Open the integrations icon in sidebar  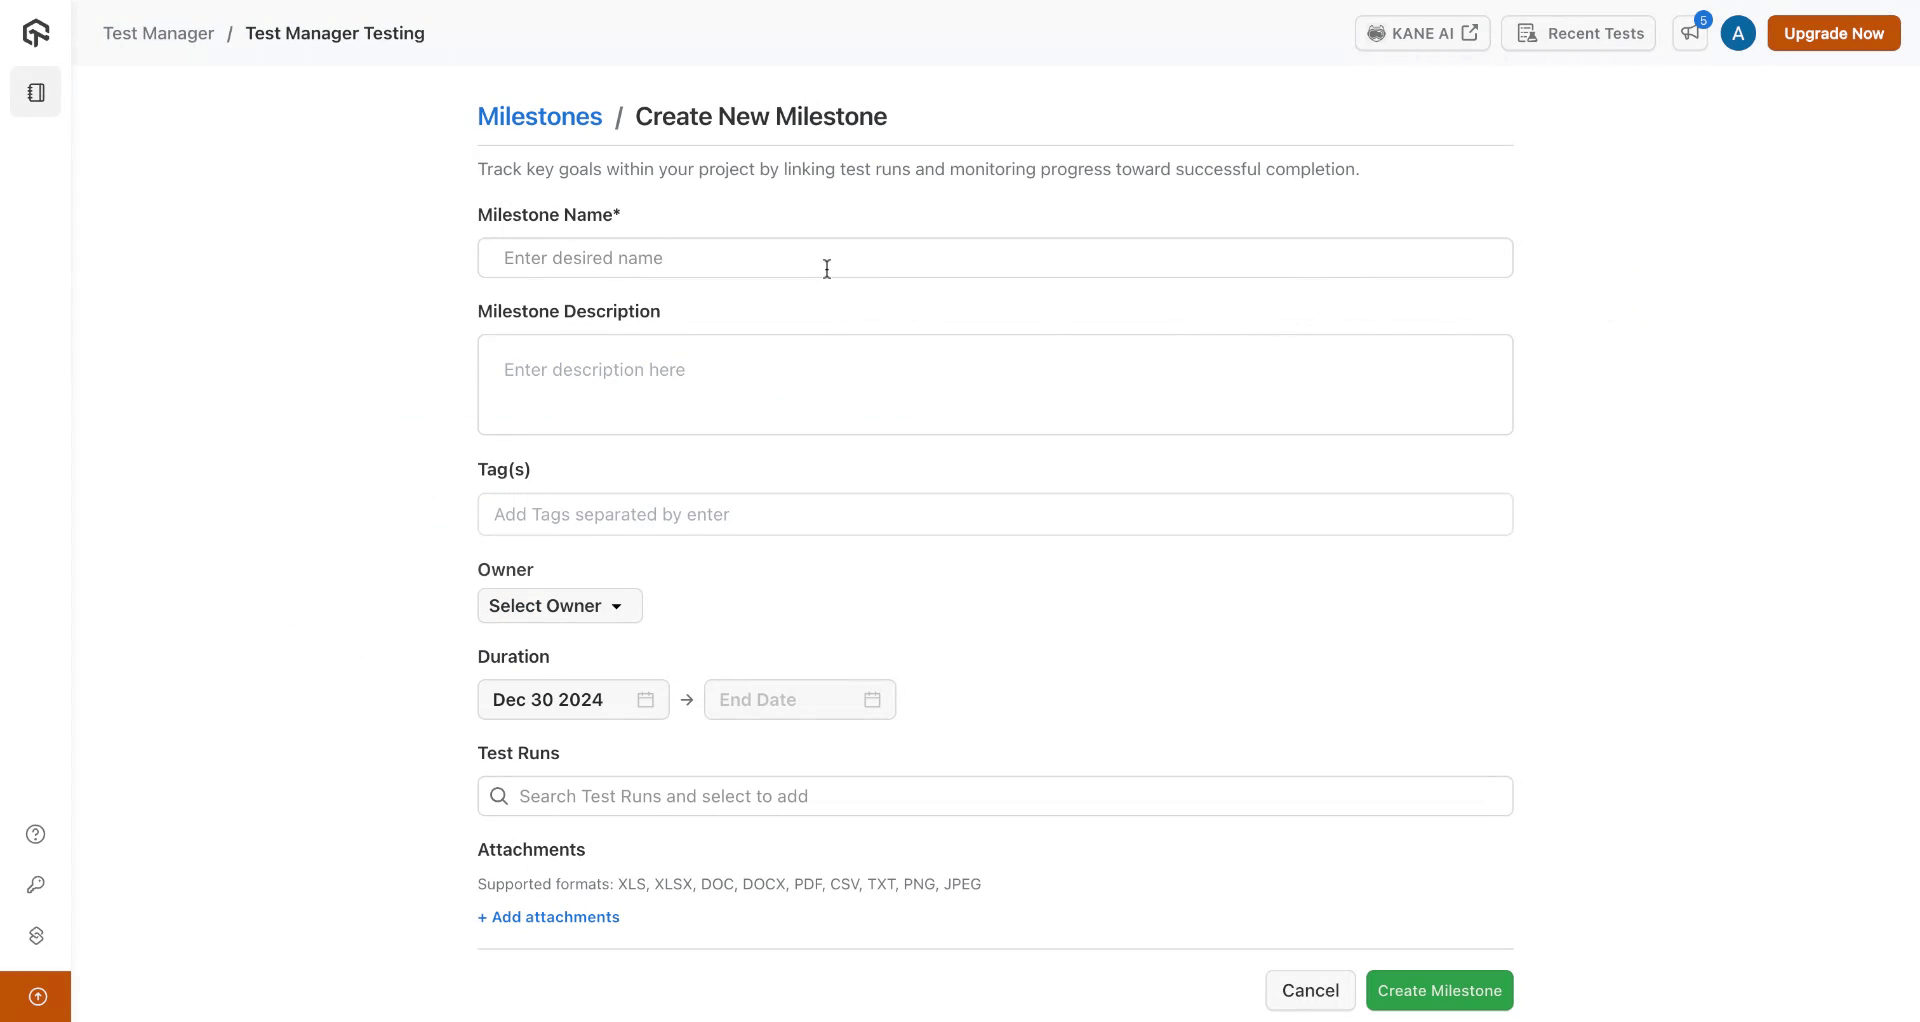point(36,936)
